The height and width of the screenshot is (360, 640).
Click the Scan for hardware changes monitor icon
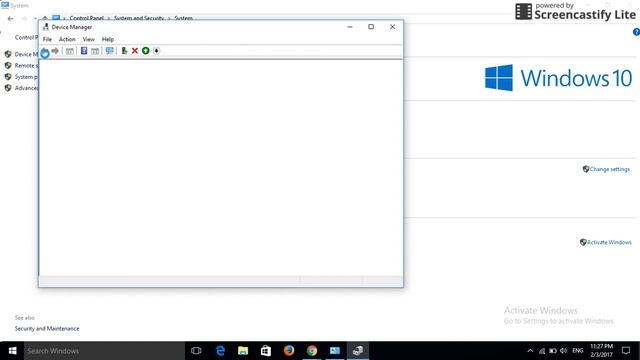pos(109,51)
